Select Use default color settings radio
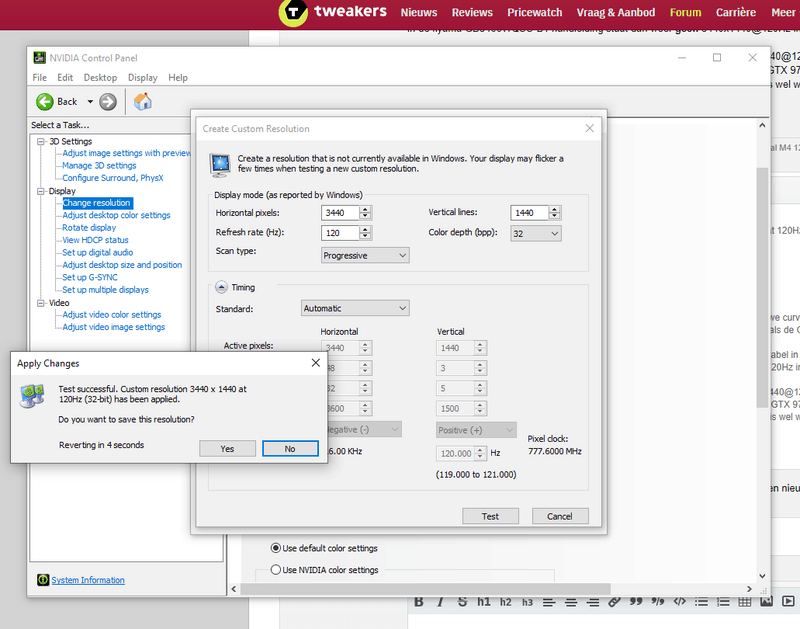 point(276,548)
